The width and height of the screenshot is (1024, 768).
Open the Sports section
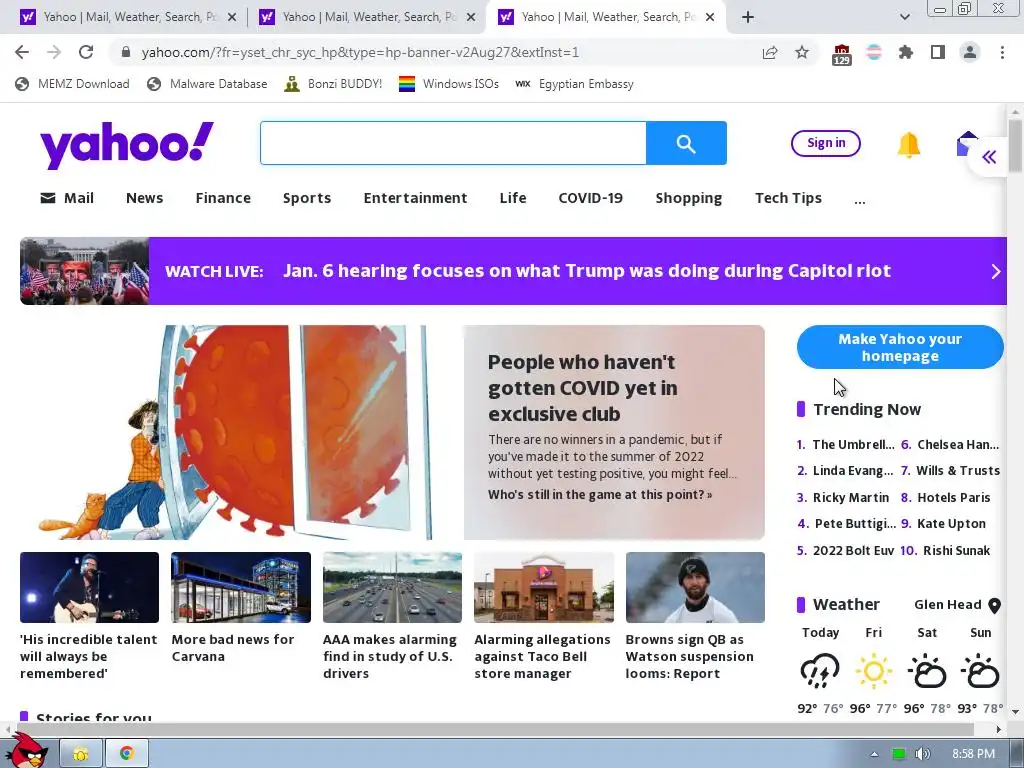(x=307, y=198)
